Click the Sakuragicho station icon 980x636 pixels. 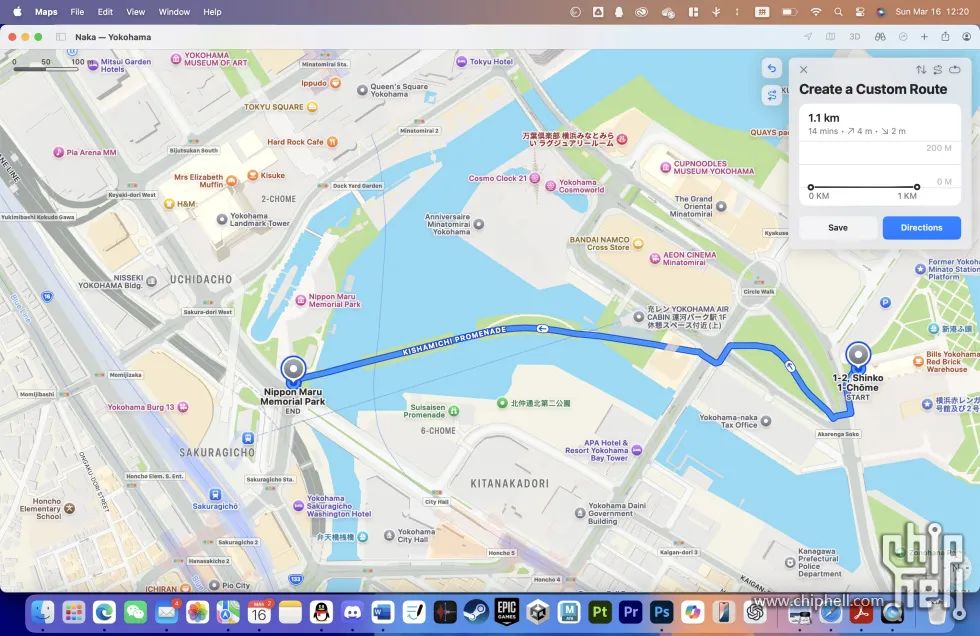pos(215,495)
